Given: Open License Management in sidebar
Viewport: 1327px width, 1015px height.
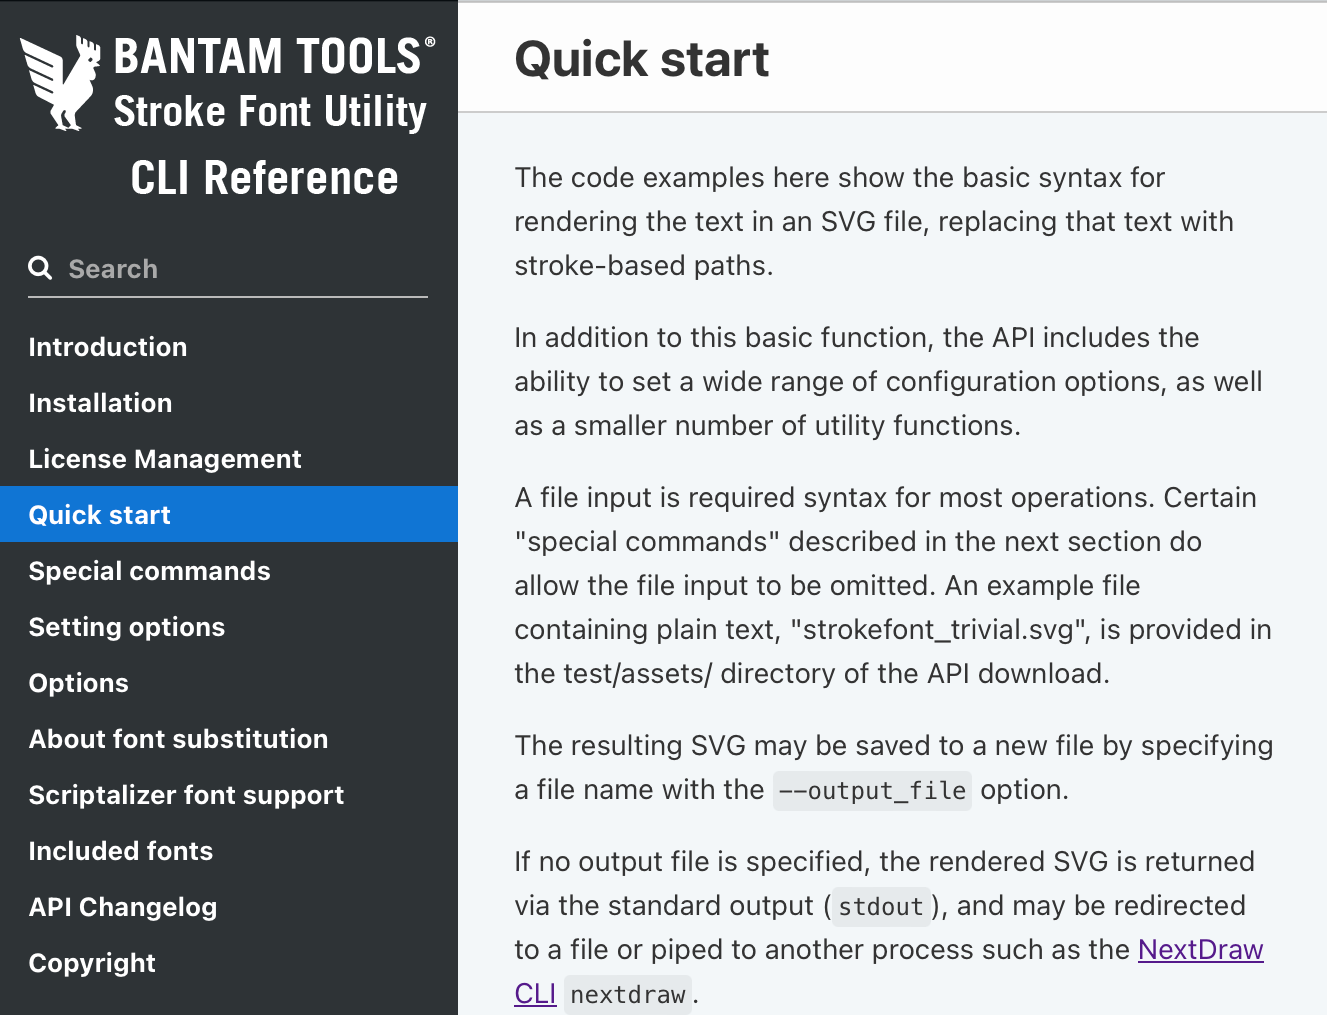Looking at the screenshot, I should [165, 459].
